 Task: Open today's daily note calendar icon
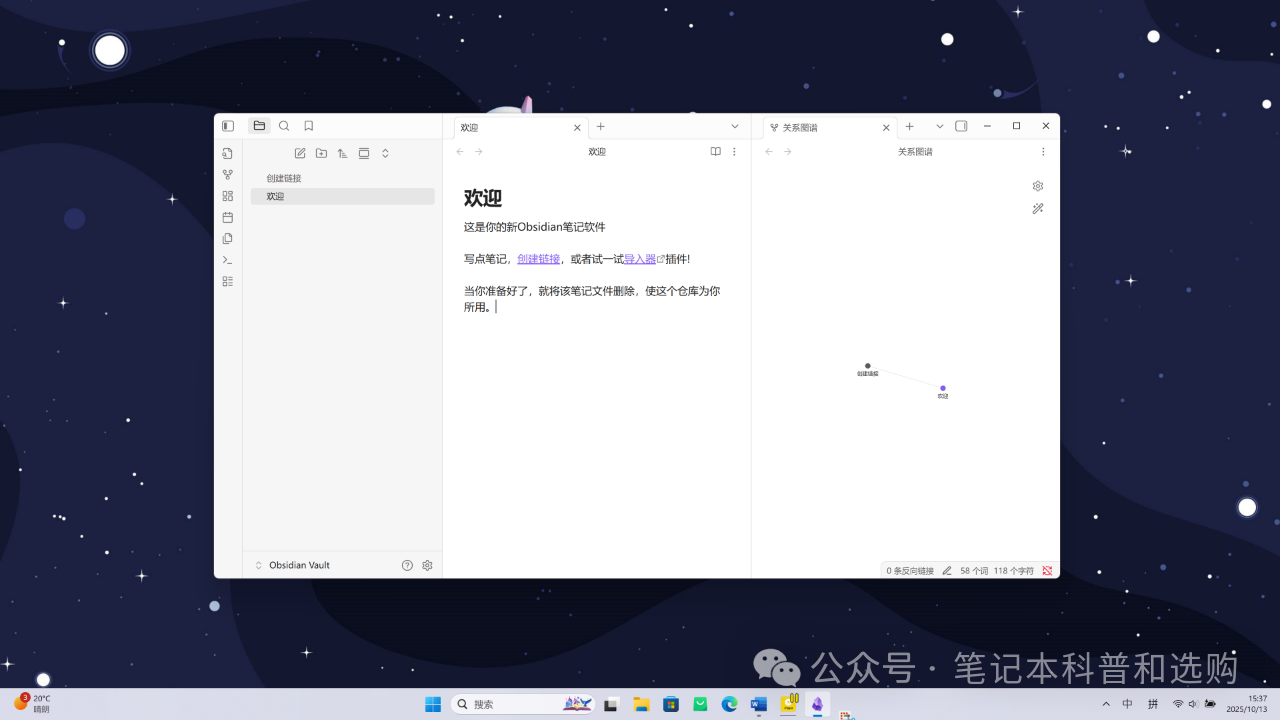coord(228,217)
